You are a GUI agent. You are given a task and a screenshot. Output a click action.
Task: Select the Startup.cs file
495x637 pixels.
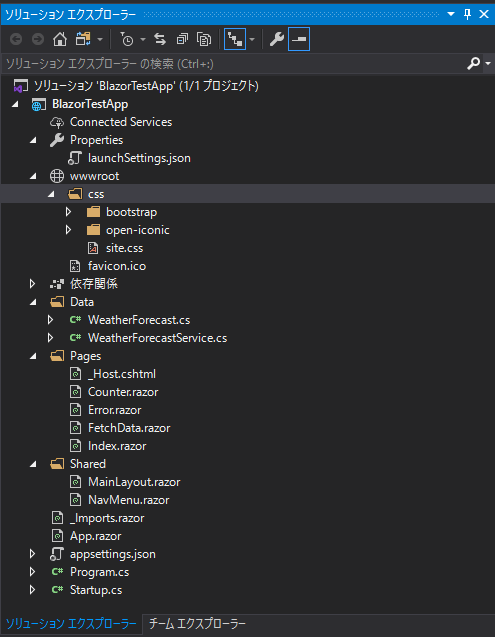96,590
